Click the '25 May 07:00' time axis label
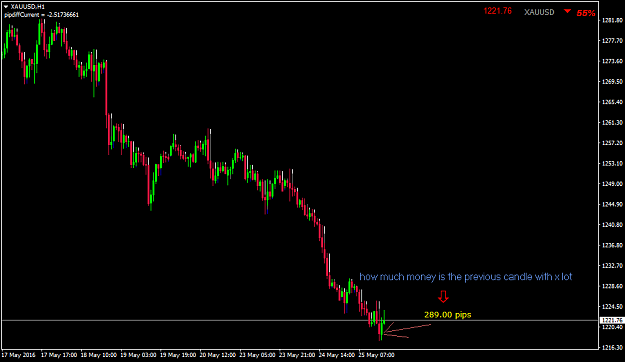 click(x=376, y=355)
